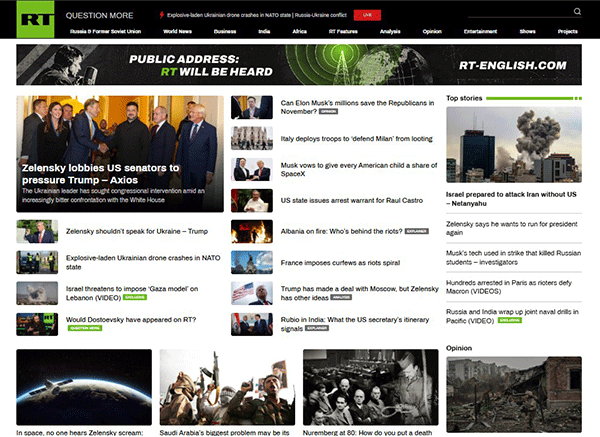
Task: Open Italy deploys troops Milan article
Action: point(356,139)
